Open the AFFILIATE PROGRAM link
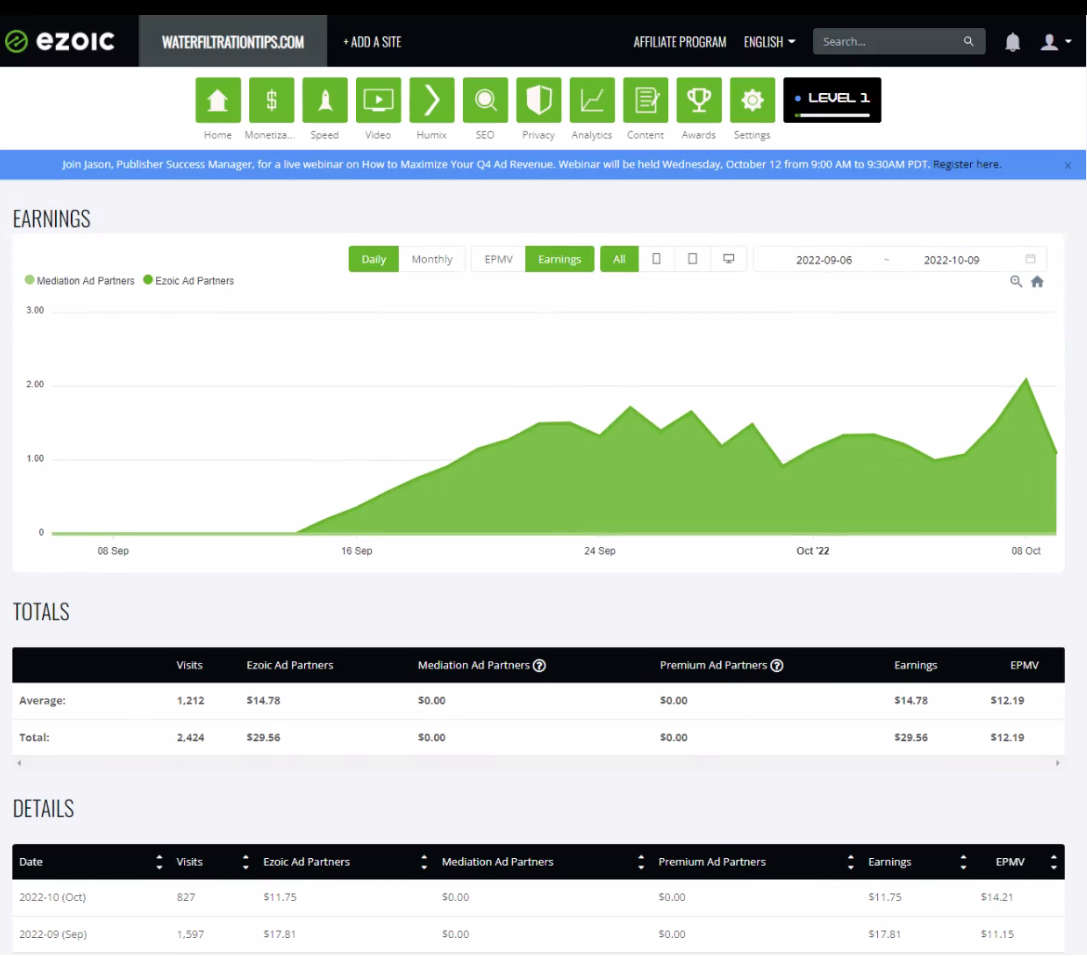 [x=679, y=42]
